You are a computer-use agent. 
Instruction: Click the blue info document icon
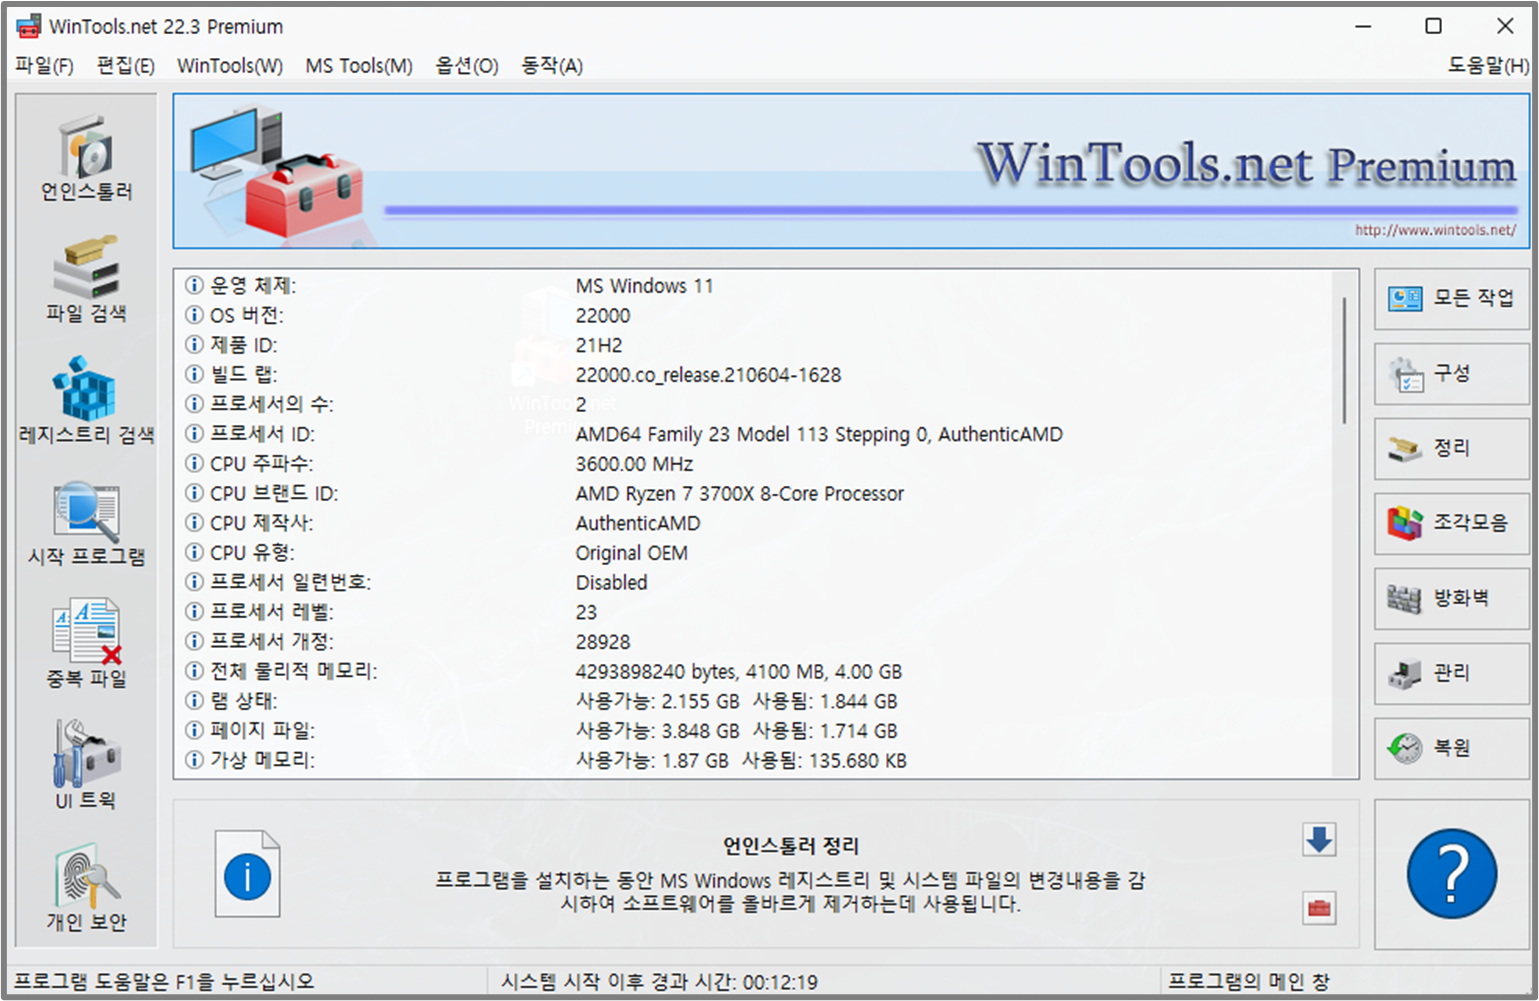pyautogui.click(x=247, y=875)
